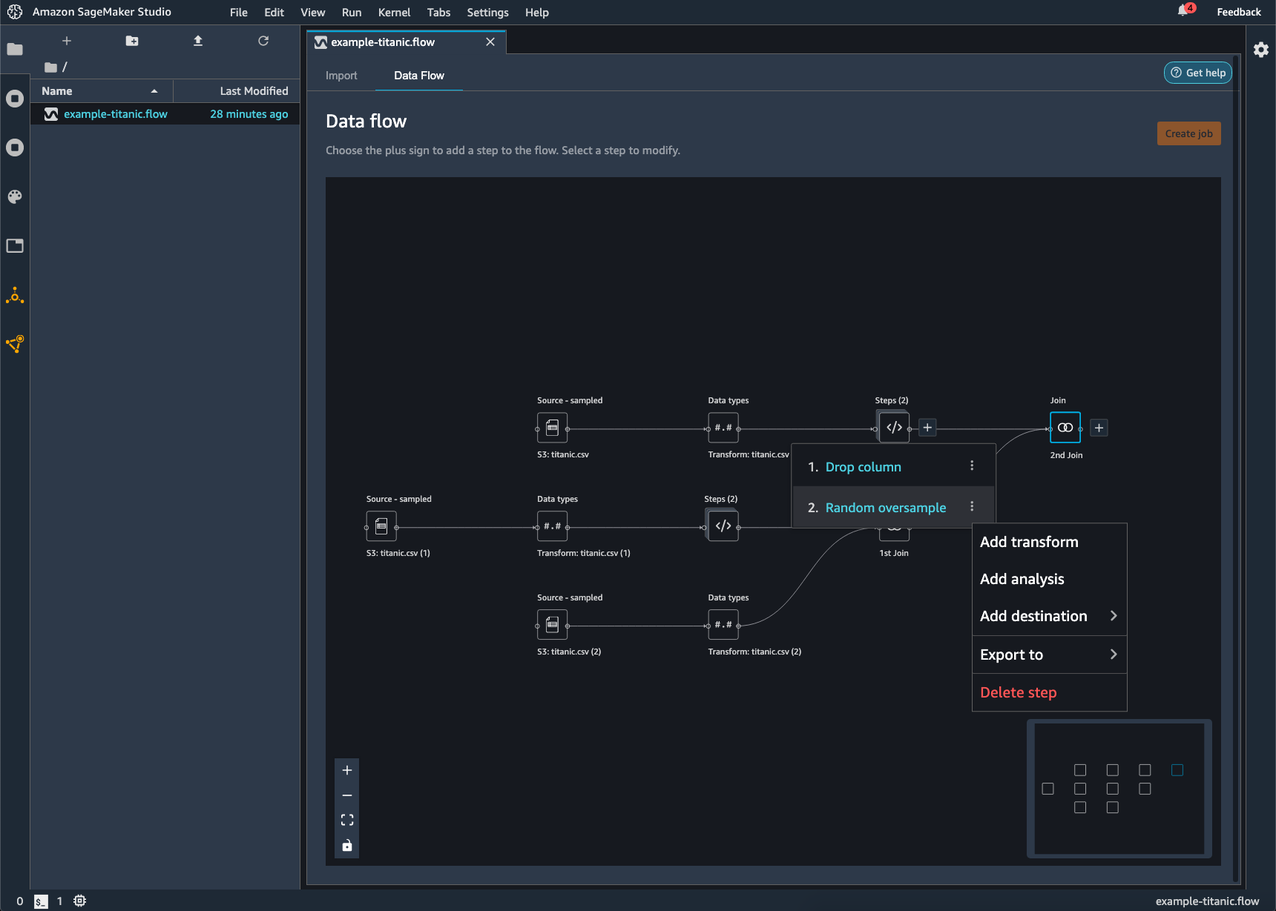Select the top Steps (2) code node
The height and width of the screenshot is (911, 1276).
pos(894,427)
